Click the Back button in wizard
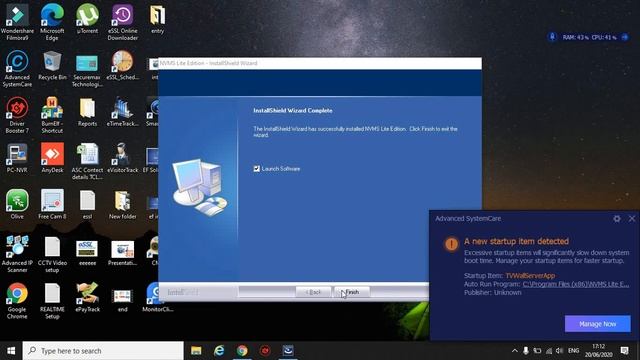This screenshot has width=640, height=360. (313, 292)
